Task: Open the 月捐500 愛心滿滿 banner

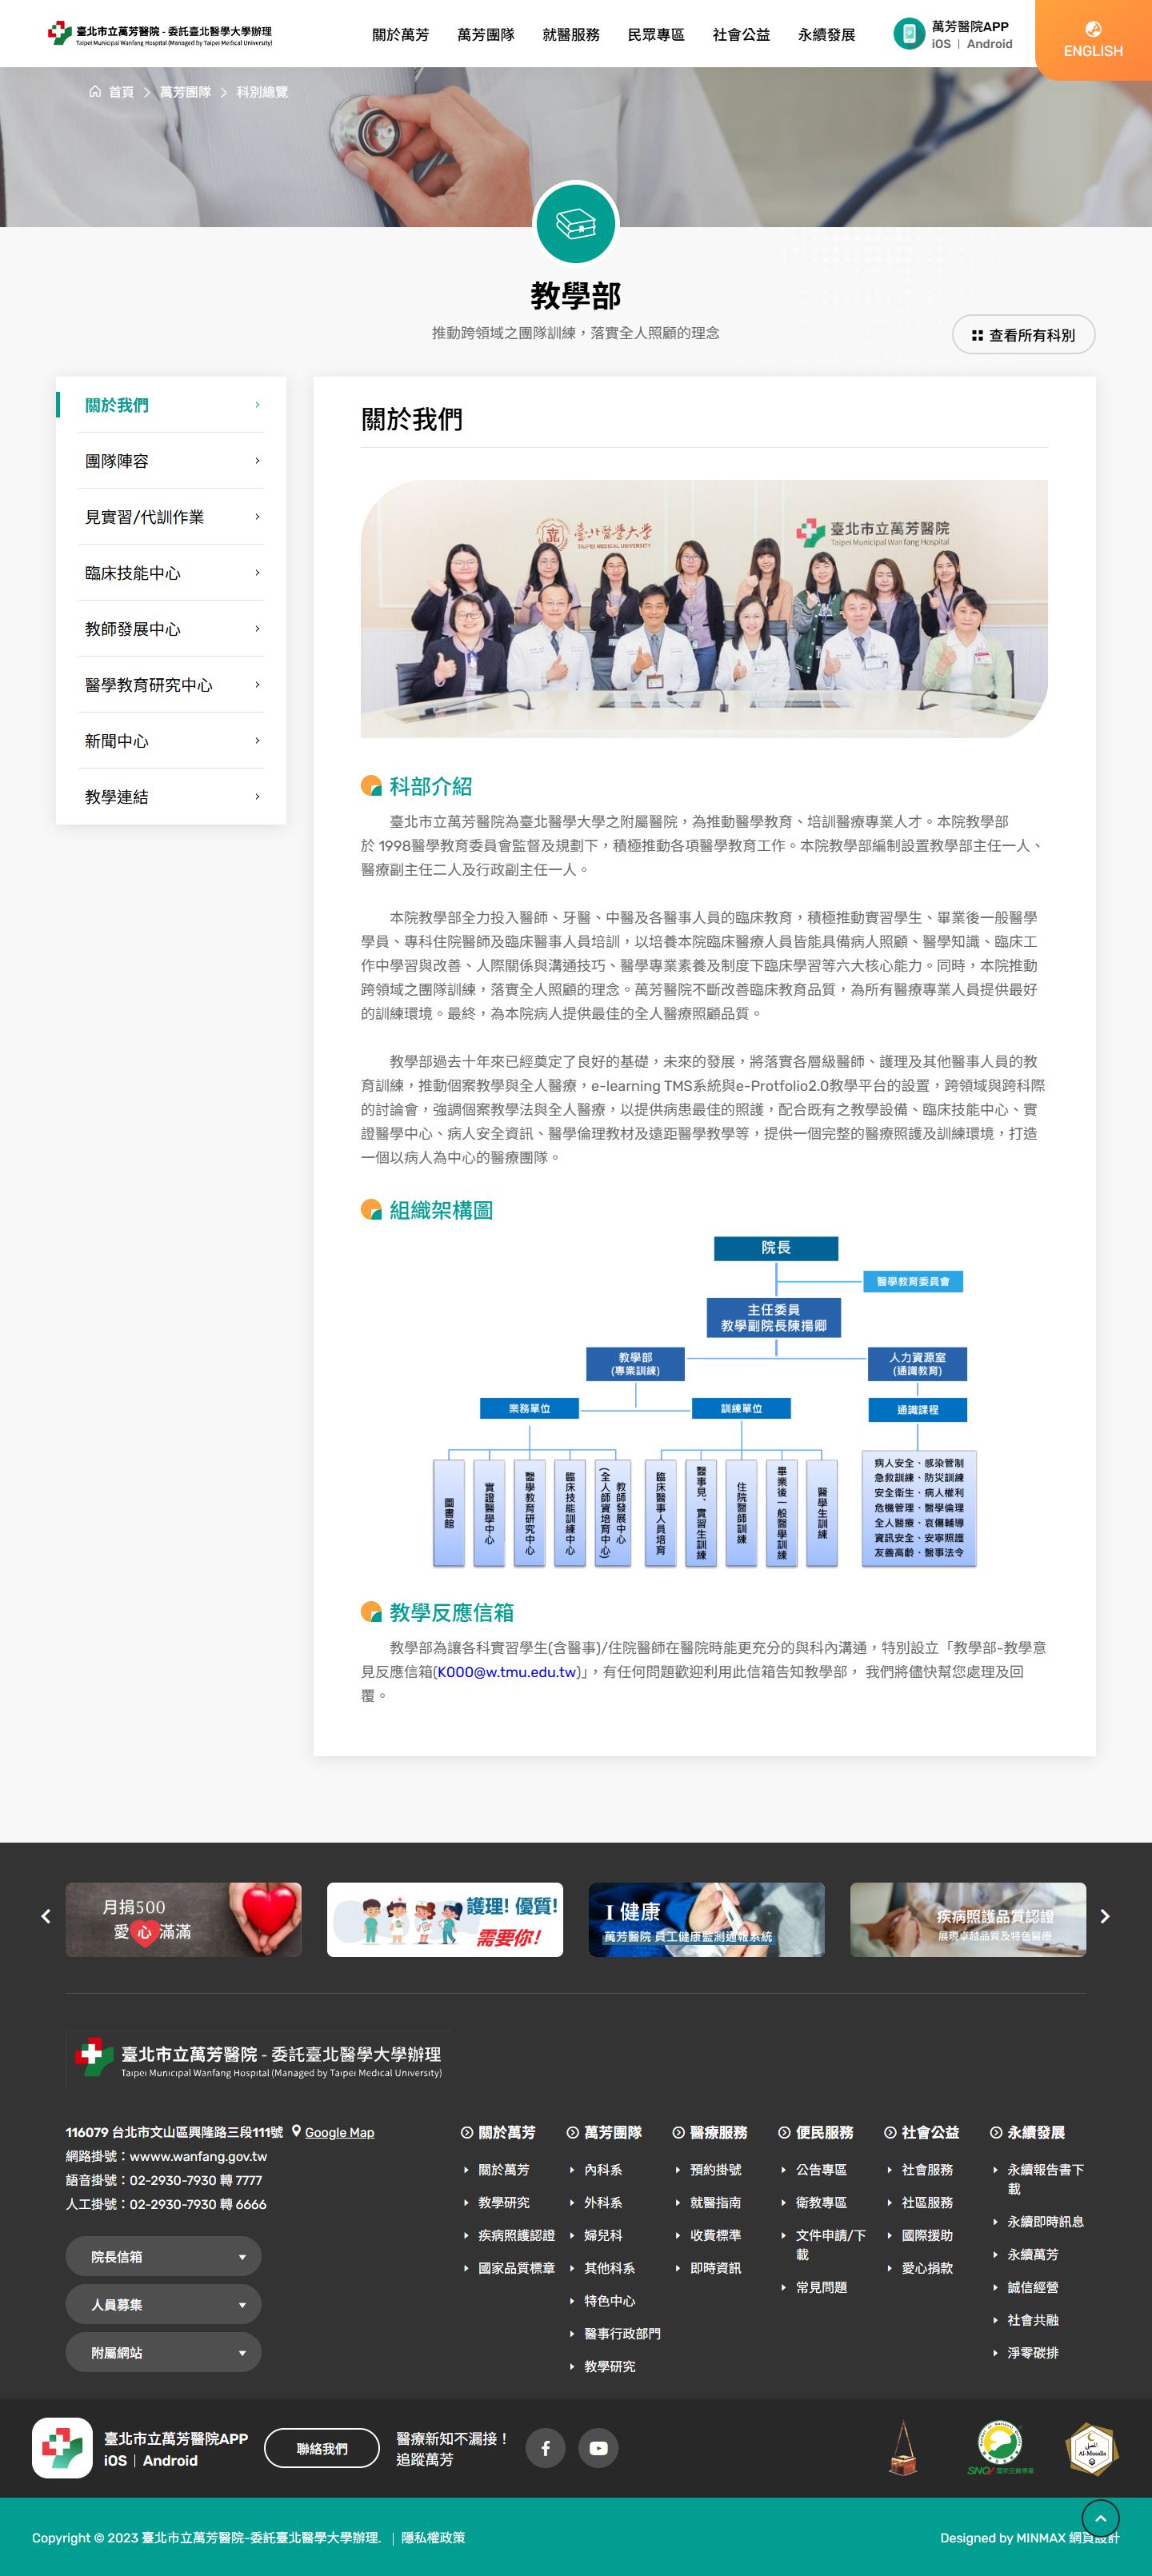Action: pyautogui.click(x=183, y=1919)
